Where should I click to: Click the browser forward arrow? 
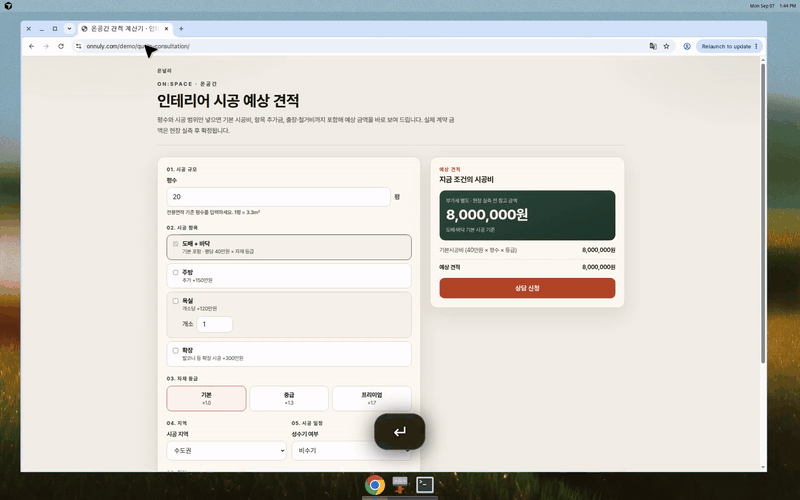point(46,46)
